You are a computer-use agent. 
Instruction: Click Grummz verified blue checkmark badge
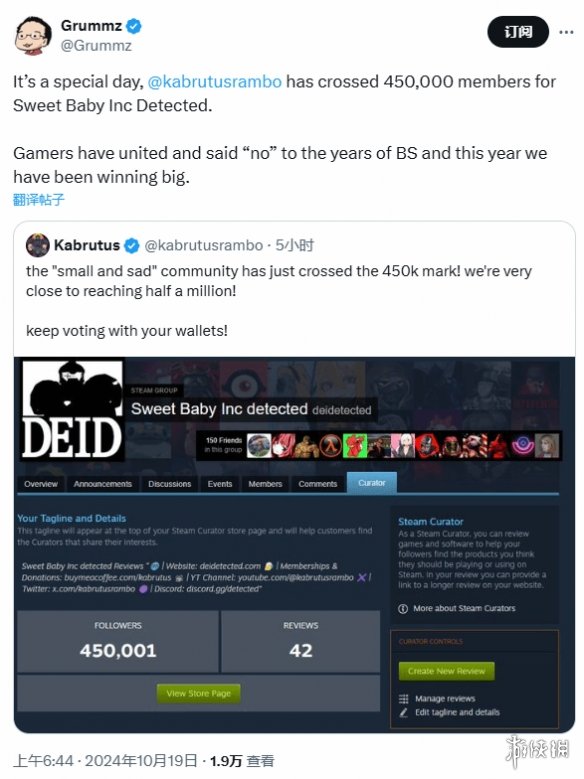pyautogui.click(x=133, y=26)
